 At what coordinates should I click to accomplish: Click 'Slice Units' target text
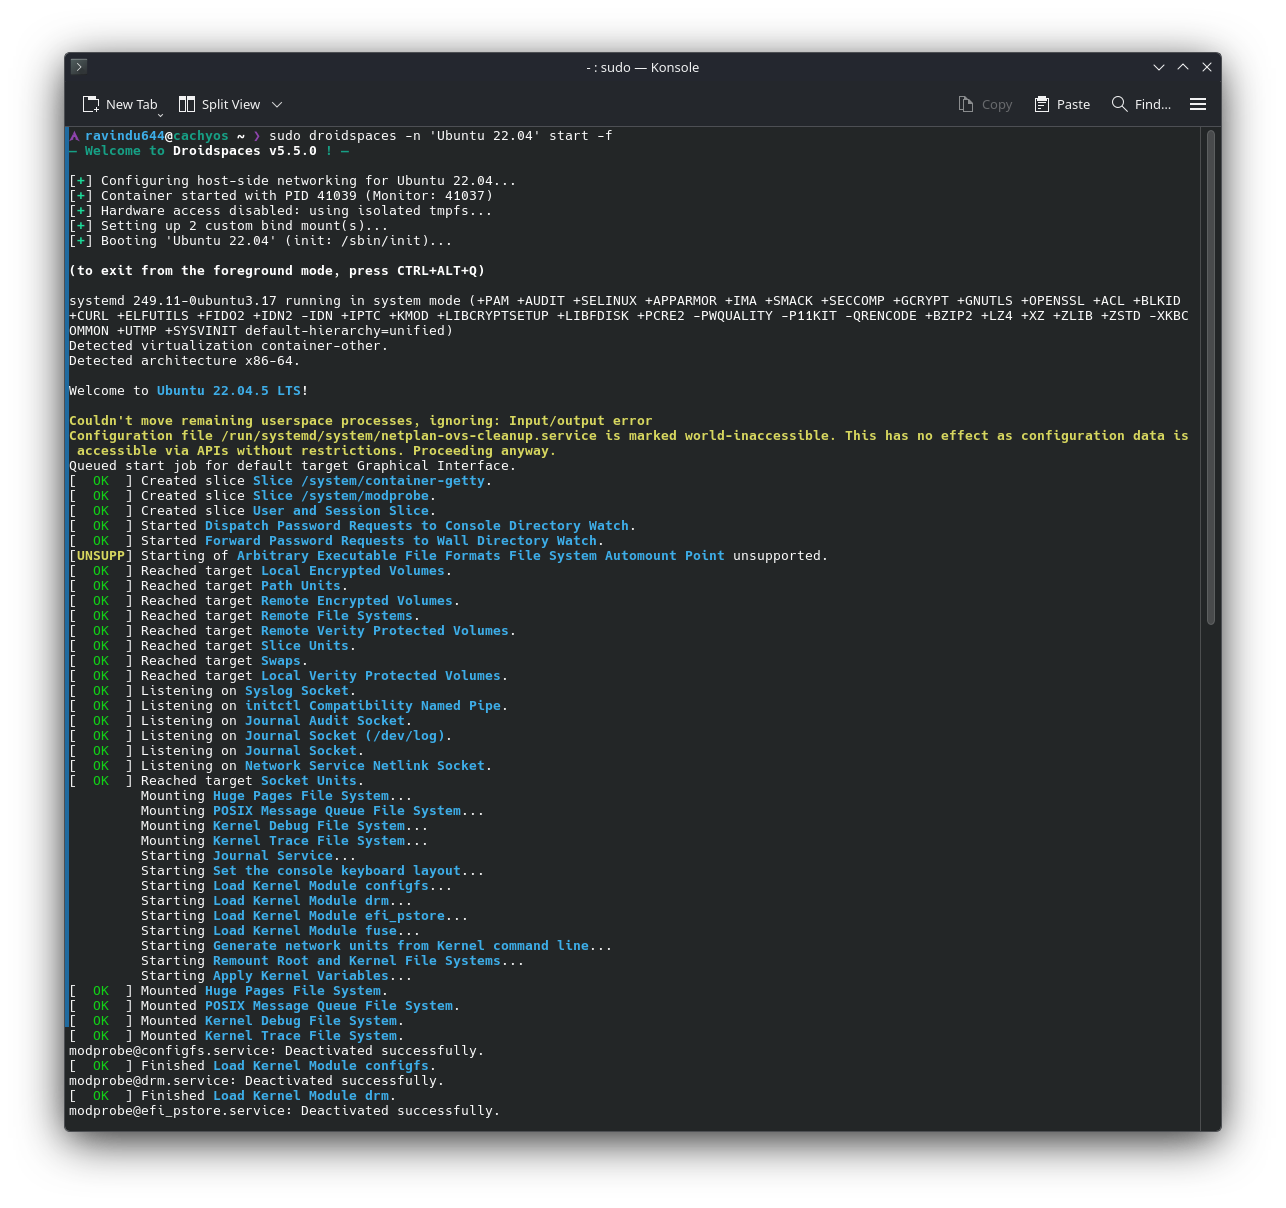coord(305,646)
